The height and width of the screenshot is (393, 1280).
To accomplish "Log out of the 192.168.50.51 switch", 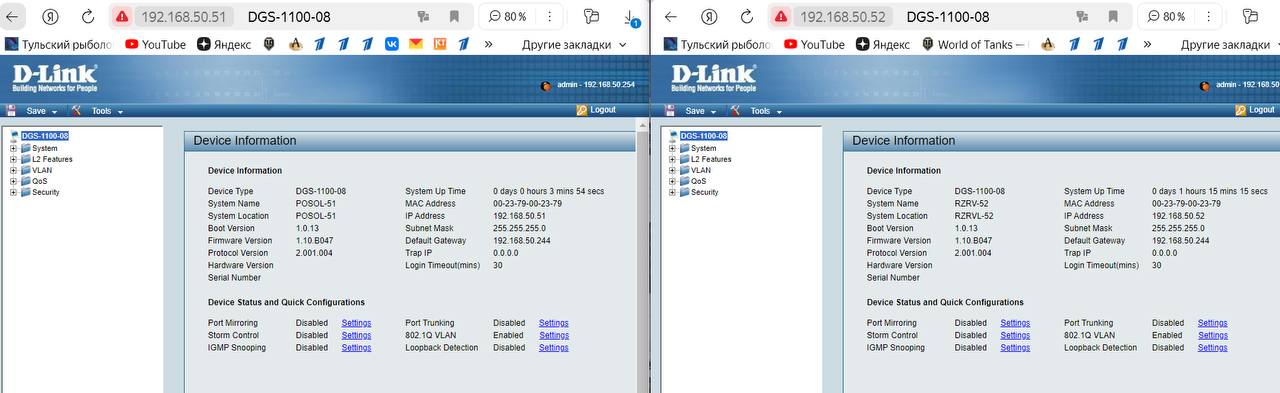I will tap(596, 110).
